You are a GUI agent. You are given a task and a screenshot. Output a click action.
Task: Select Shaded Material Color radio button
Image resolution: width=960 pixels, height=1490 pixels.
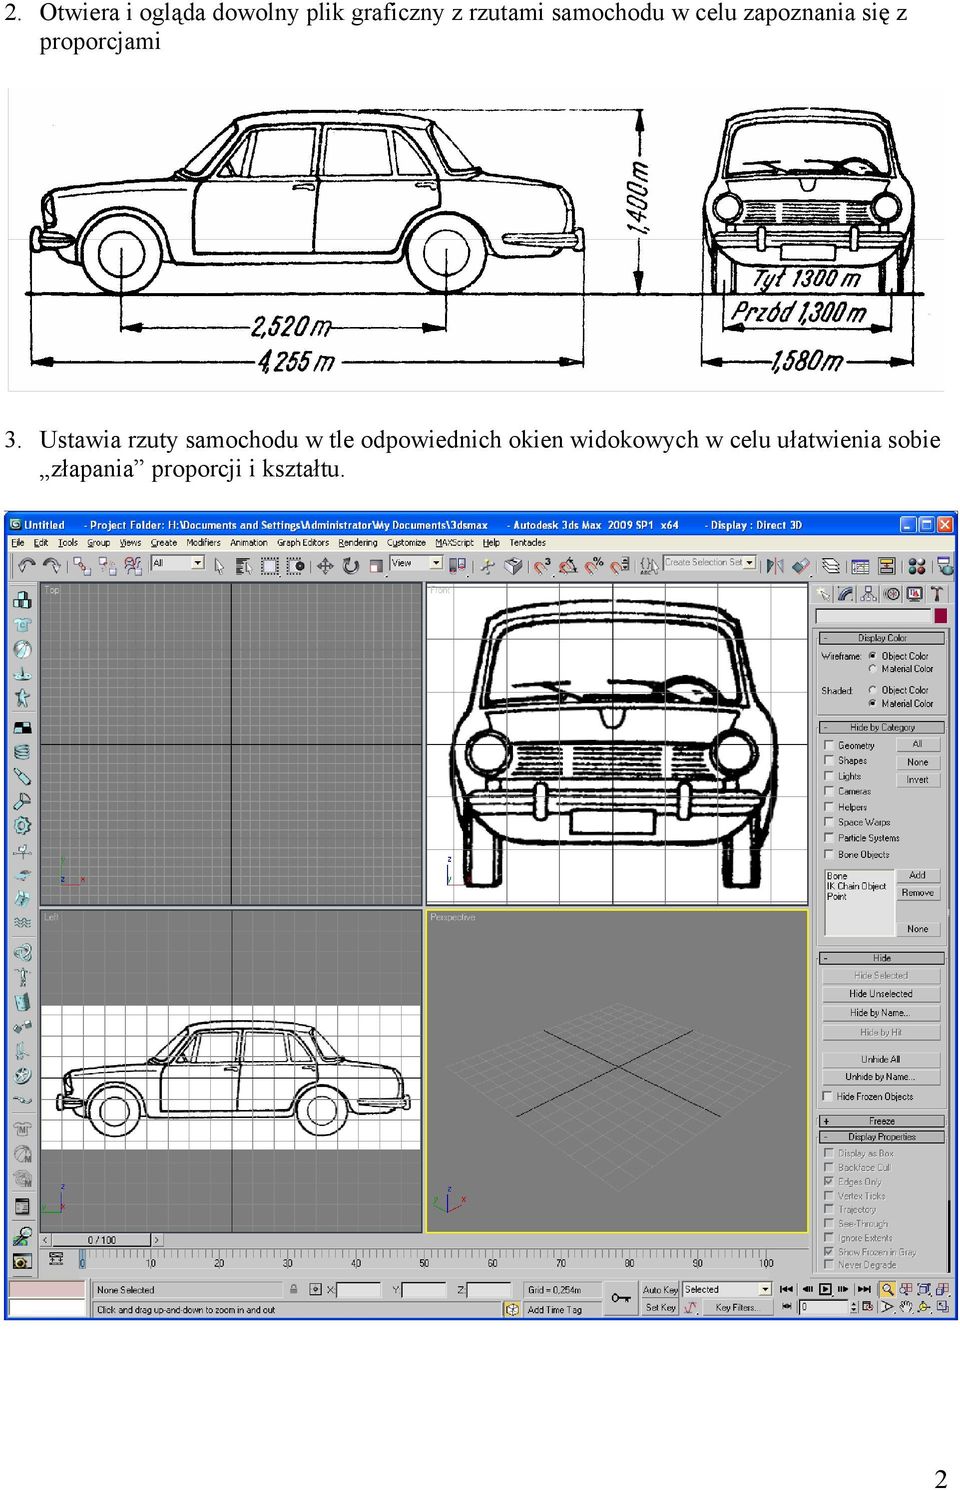(872, 703)
